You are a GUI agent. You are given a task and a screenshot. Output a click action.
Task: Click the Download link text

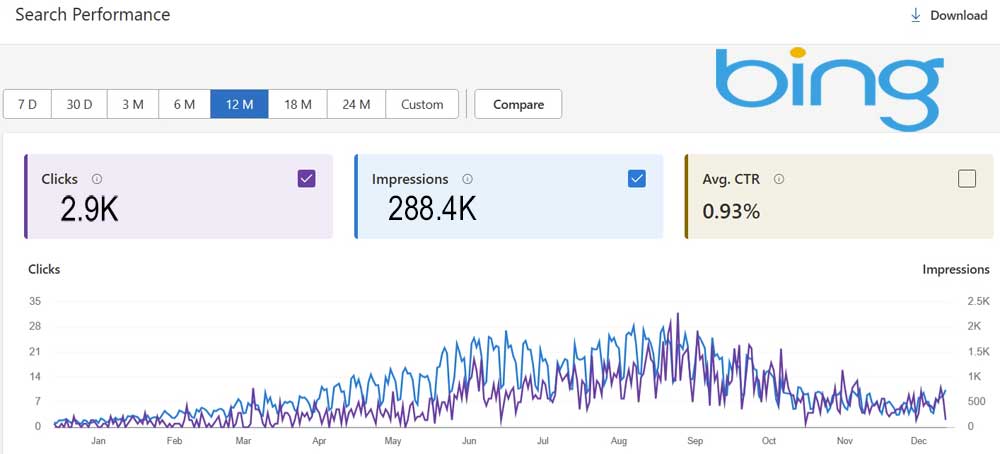(x=959, y=15)
